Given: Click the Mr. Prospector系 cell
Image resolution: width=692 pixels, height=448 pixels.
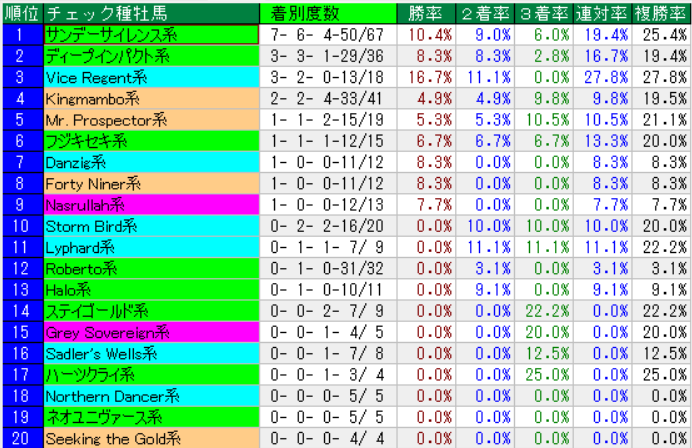Looking at the screenshot, I should click(x=151, y=120).
